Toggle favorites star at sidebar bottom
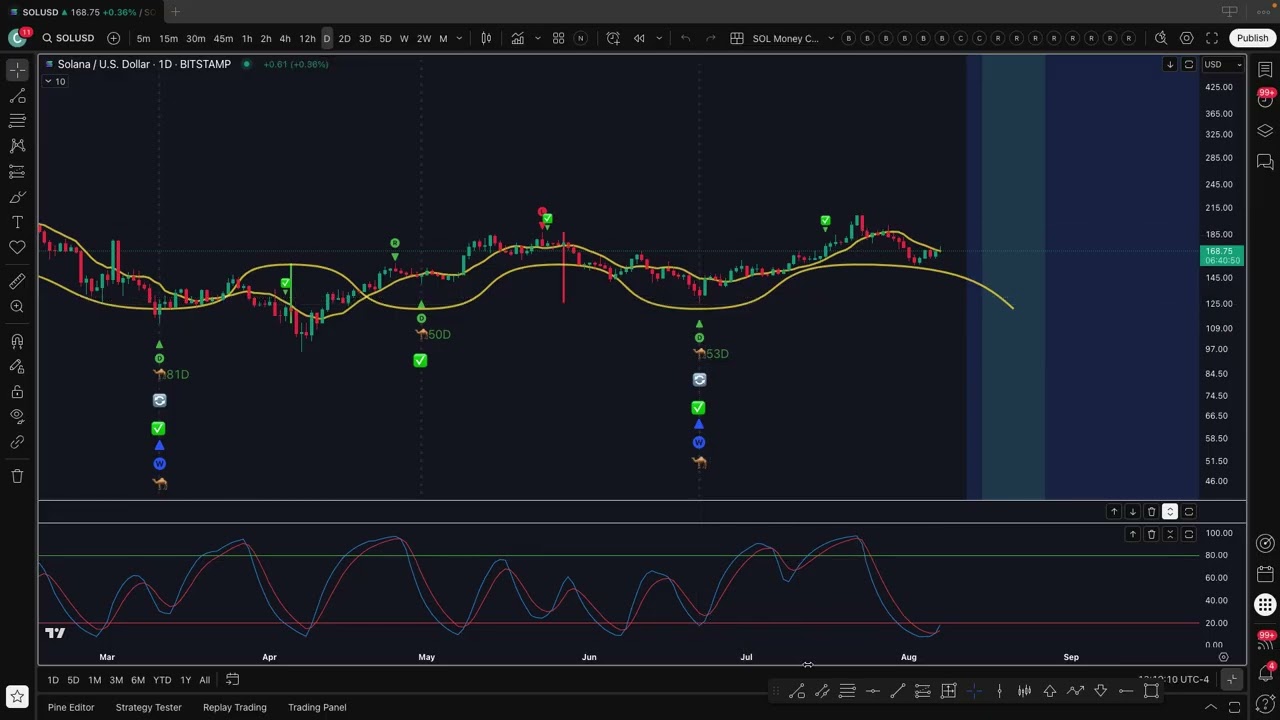Viewport: 1280px width, 720px height. pyautogui.click(x=17, y=696)
